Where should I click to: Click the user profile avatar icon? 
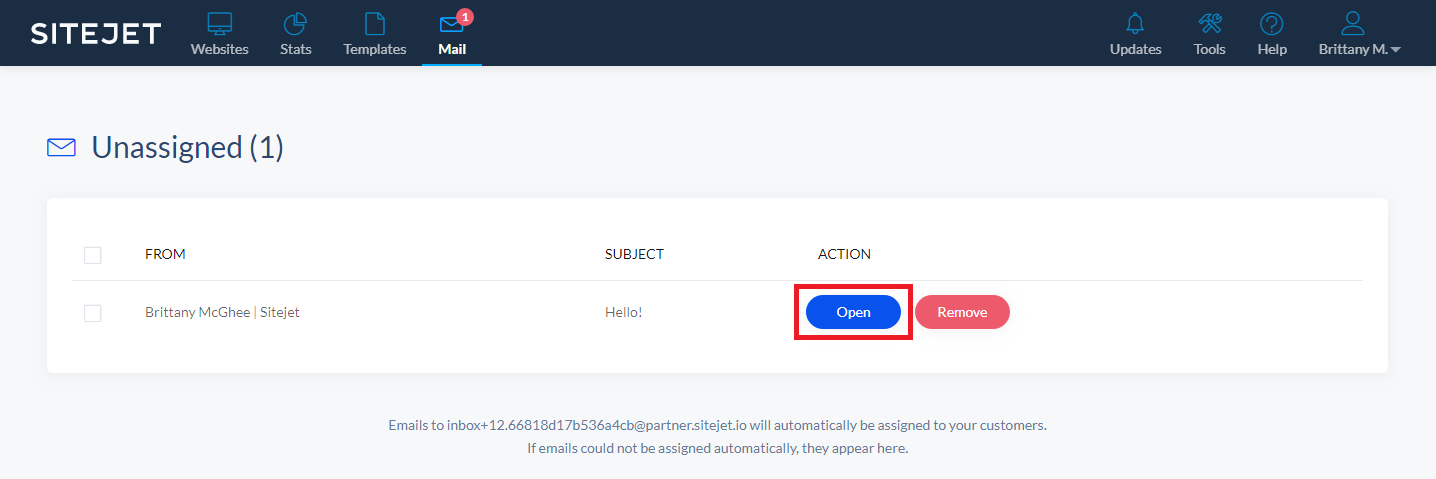tap(1353, 24)
